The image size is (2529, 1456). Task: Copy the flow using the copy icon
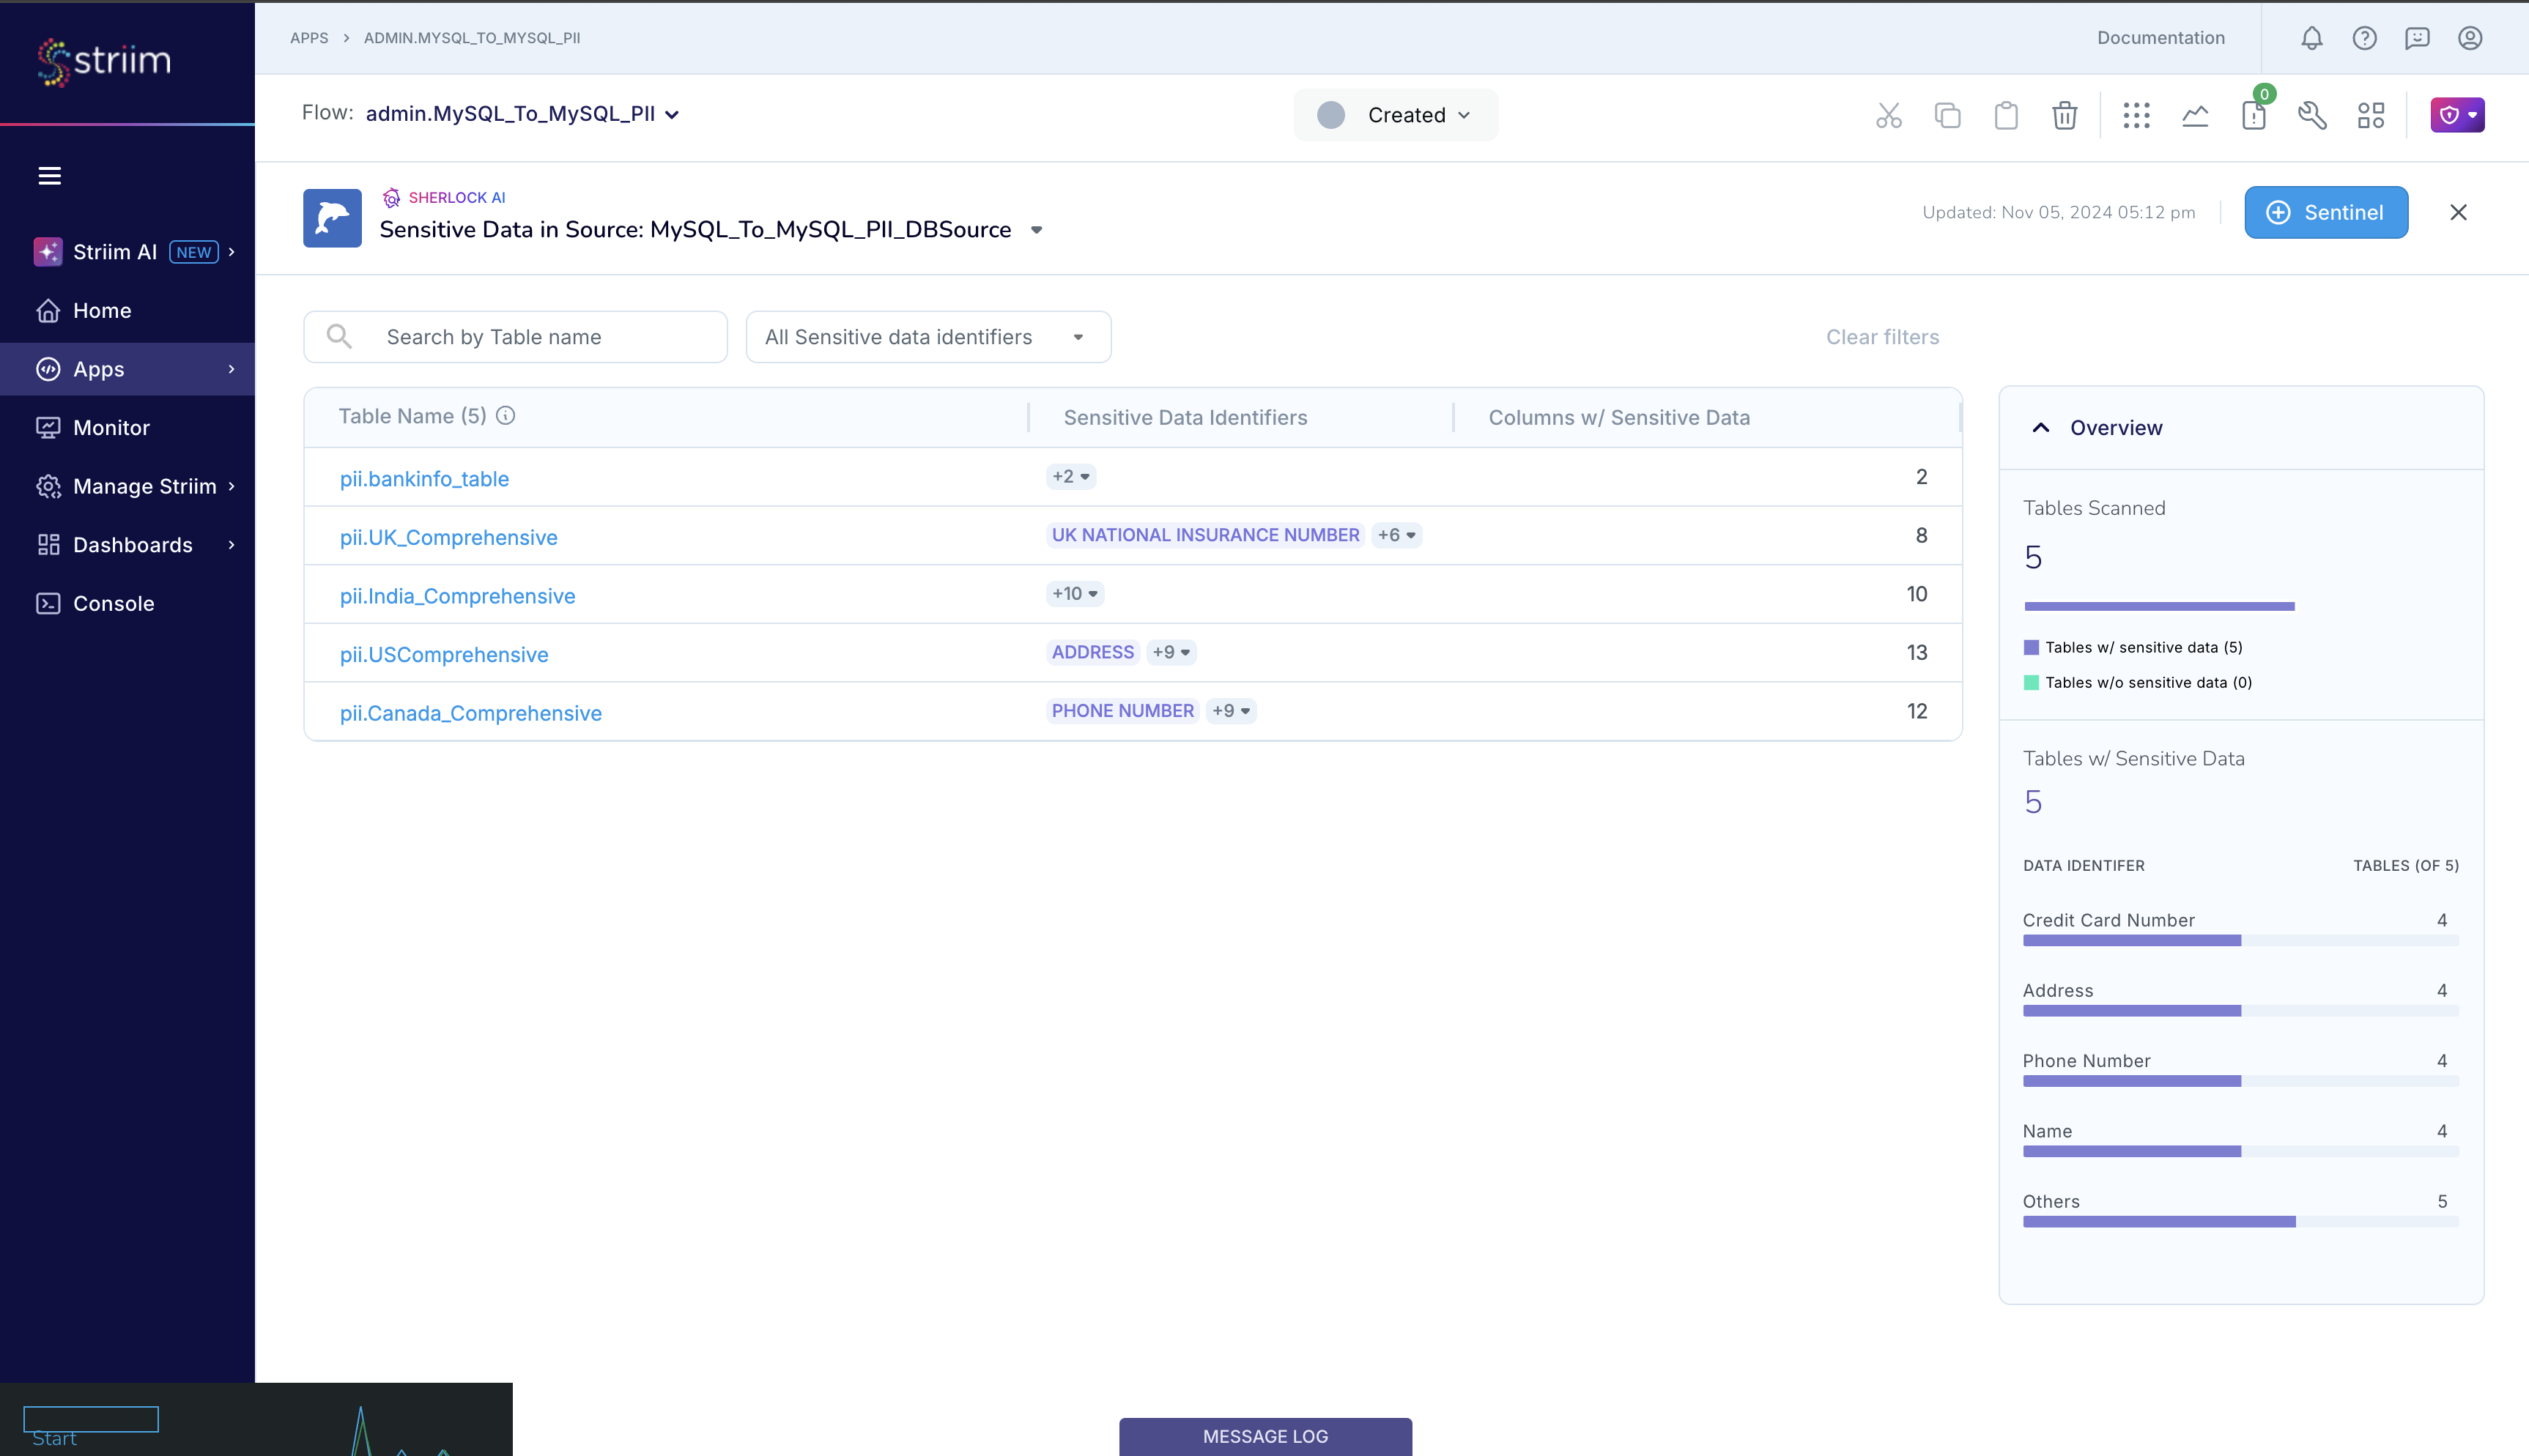[x=1947, y=115]
